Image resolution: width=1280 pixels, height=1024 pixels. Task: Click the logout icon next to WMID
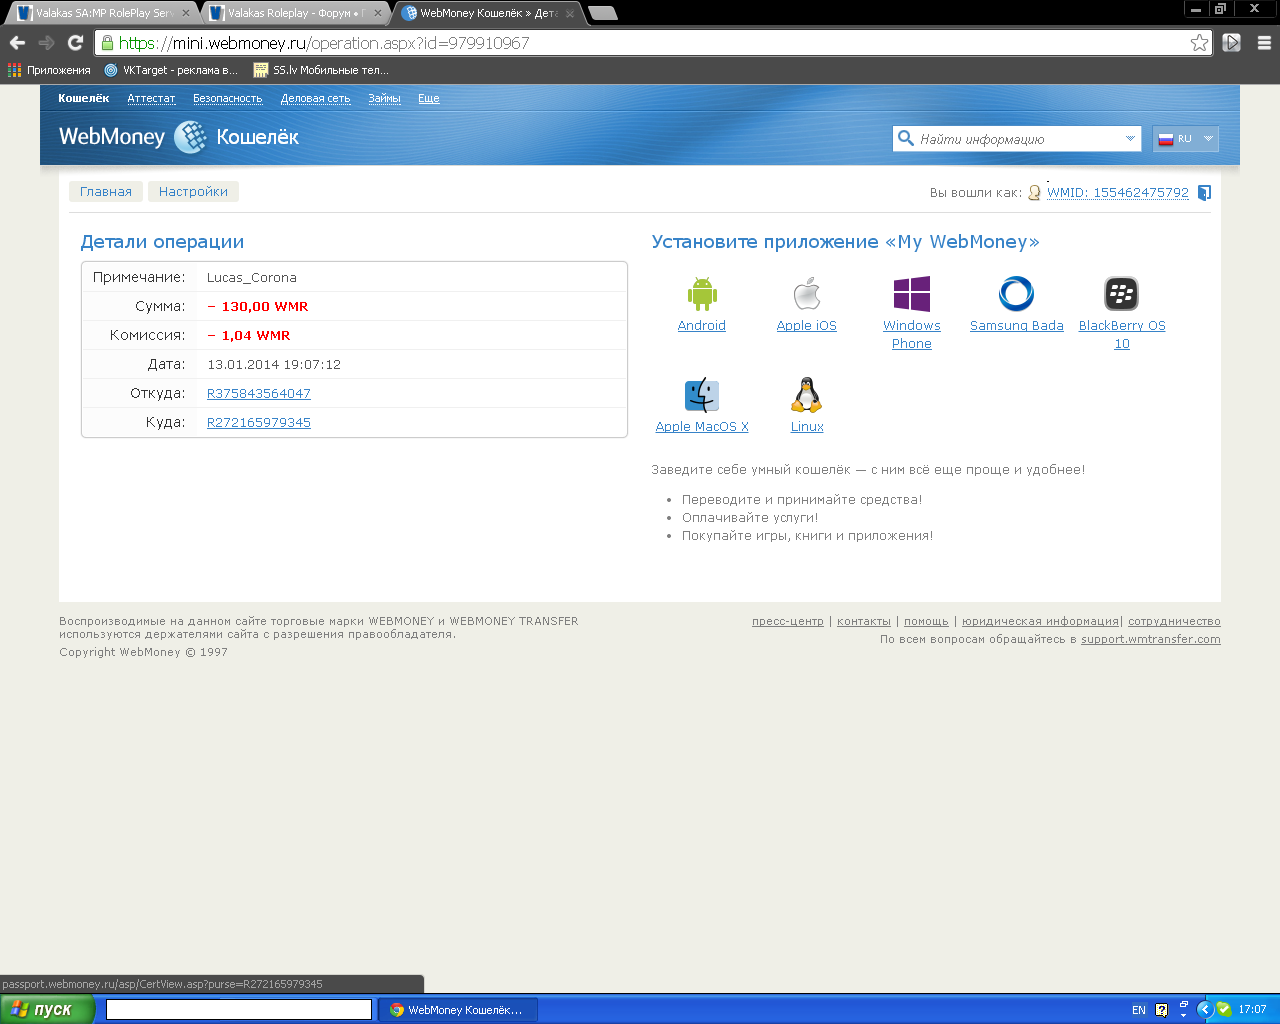coord(1204,193)
